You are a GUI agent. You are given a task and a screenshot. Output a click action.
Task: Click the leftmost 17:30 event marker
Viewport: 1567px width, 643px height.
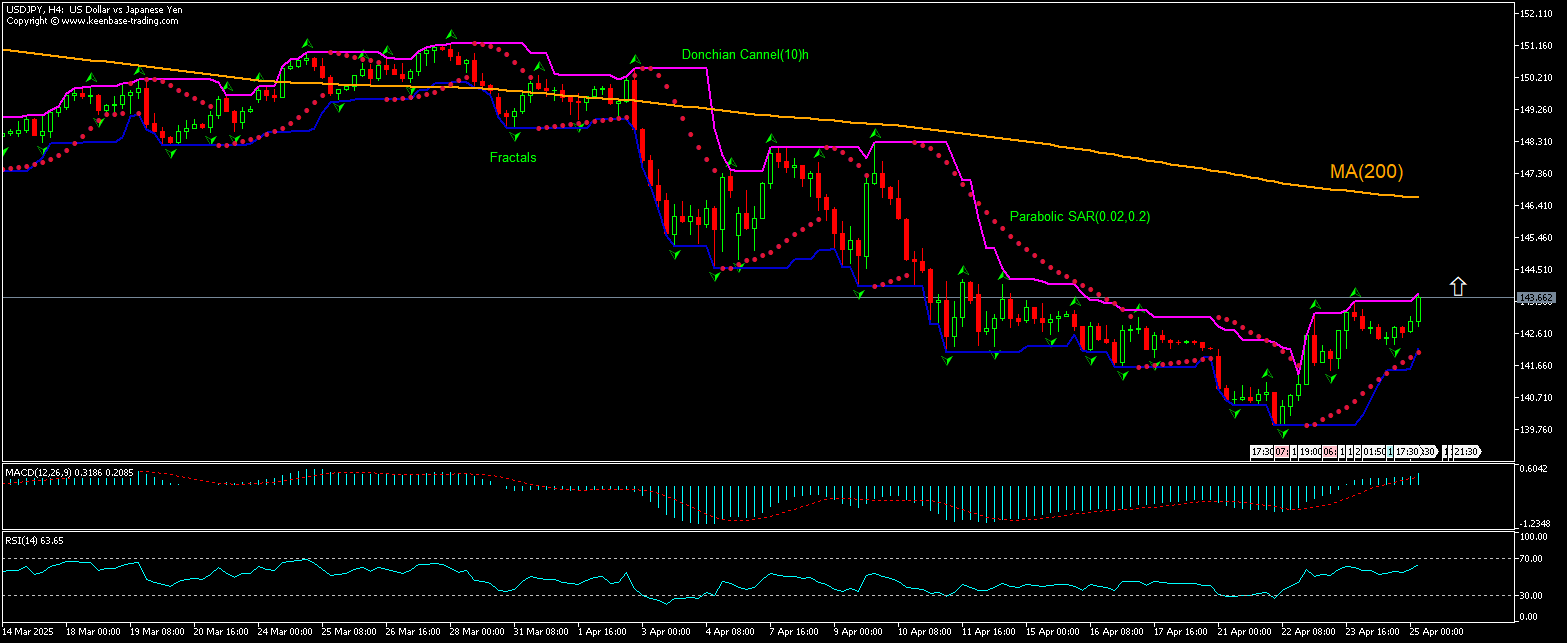[x=1262, y=452]
